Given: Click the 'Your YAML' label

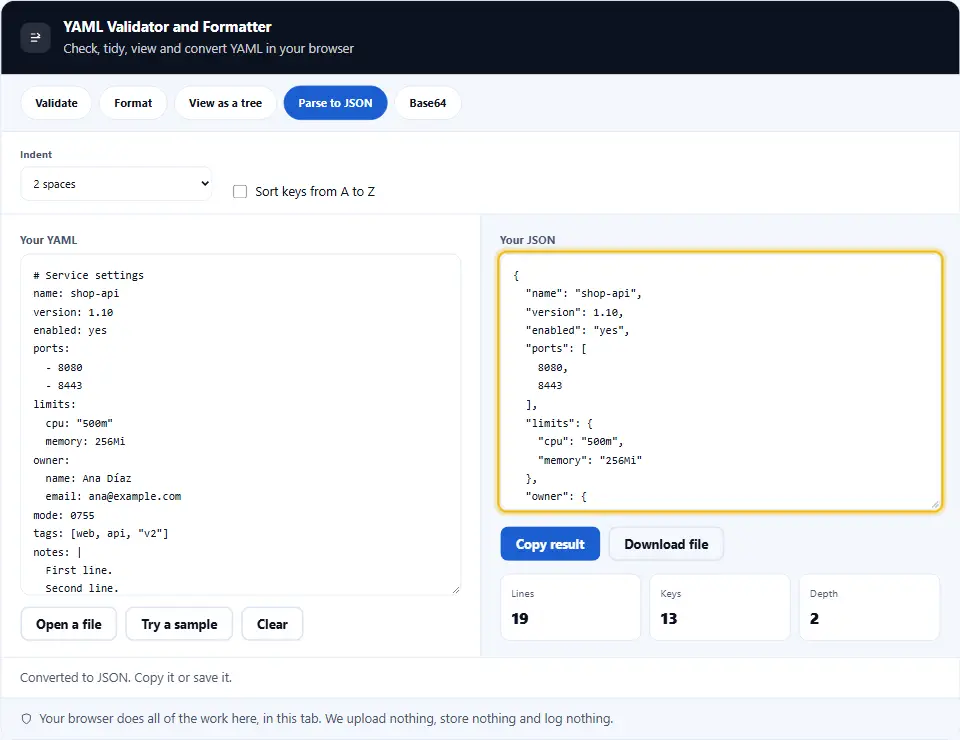Looking at the screenshot, I should coord(48,240).
